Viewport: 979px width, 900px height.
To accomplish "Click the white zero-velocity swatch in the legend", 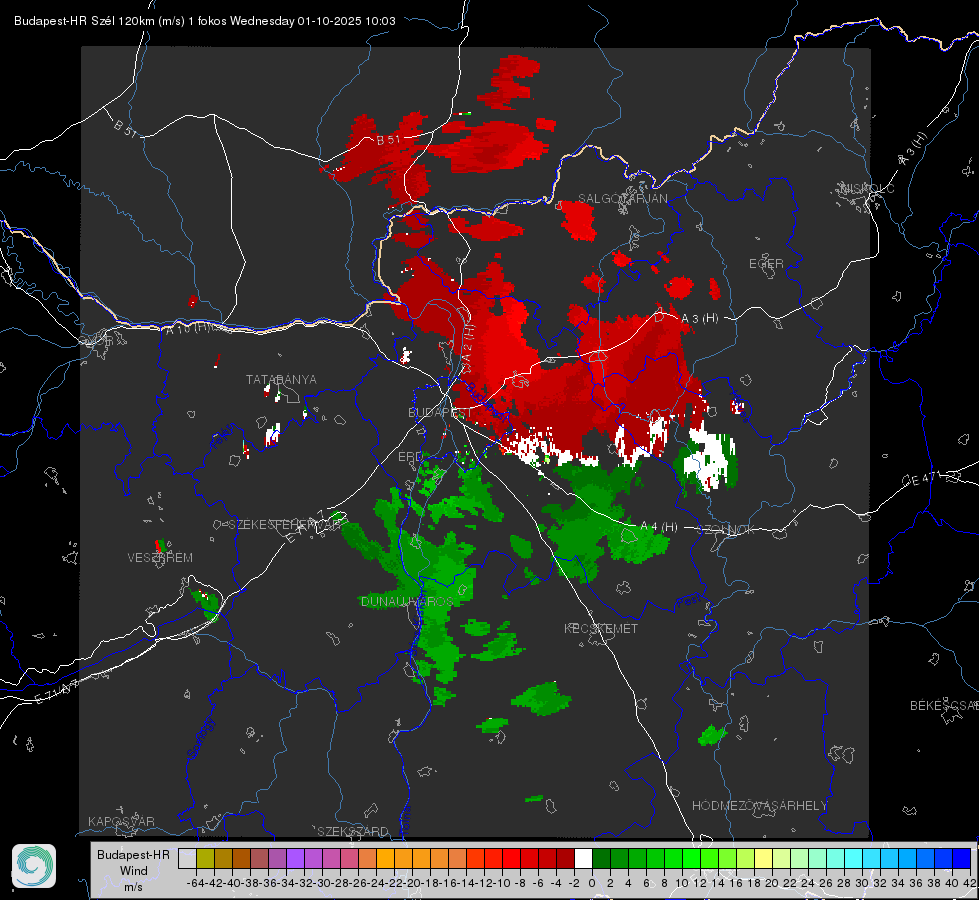I will click(583, 858).
